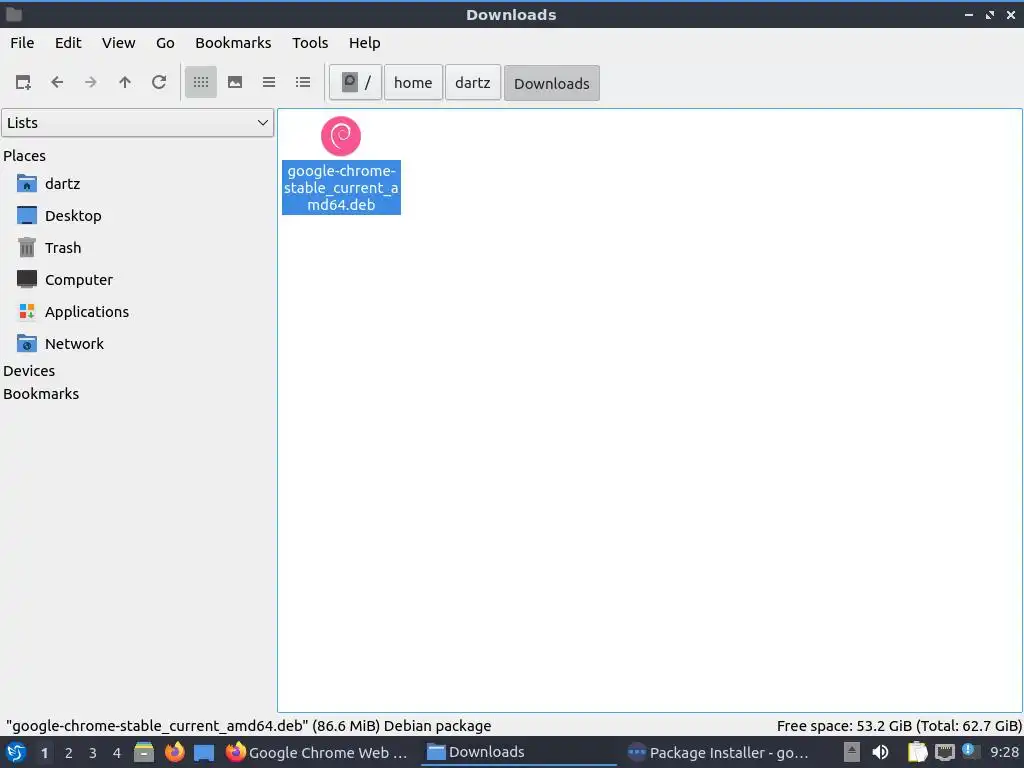Switch to workspace 1
This screenshot has height=768, width=1024.
point(44,753)
